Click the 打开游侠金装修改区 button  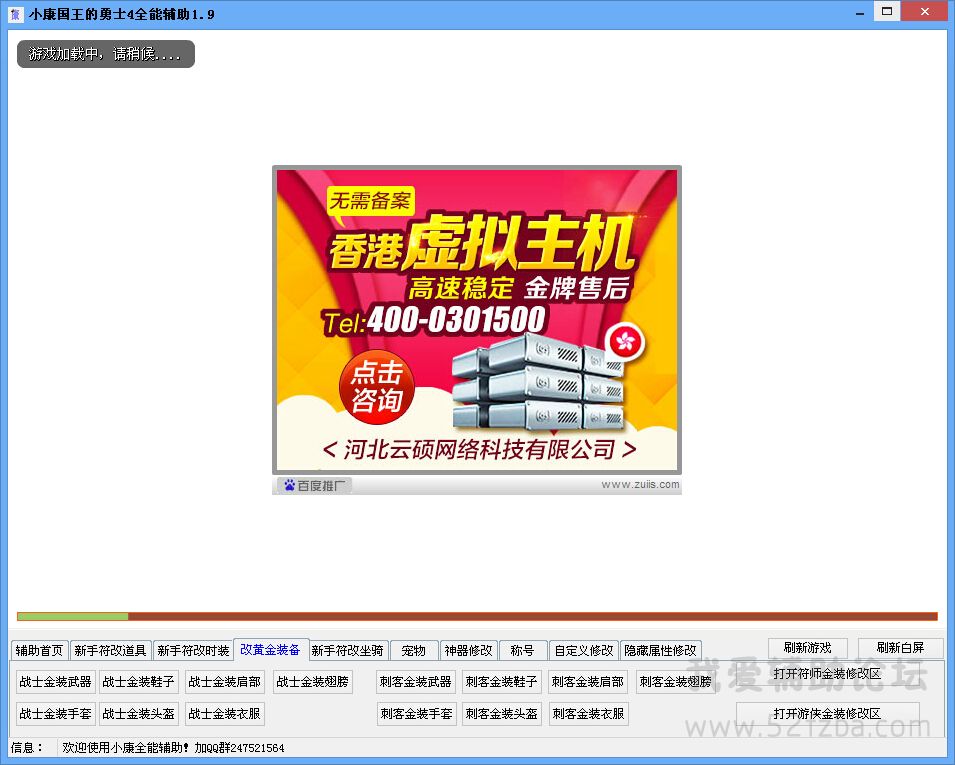click(827, 713)
